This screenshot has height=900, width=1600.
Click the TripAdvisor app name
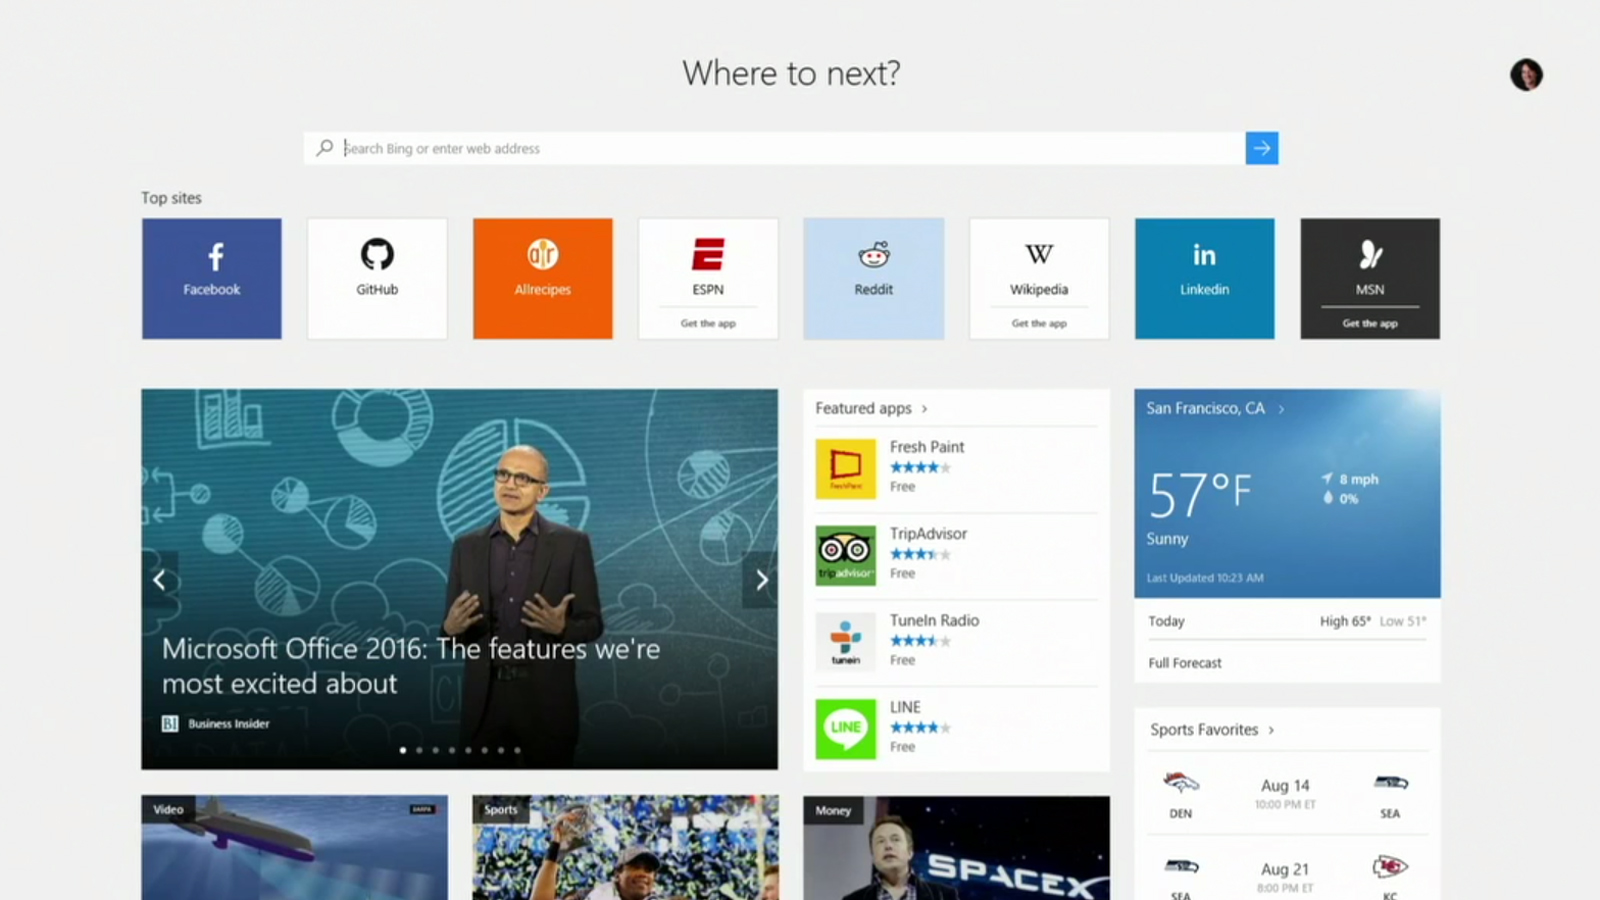pyautogui.click(x=928, y=534)
